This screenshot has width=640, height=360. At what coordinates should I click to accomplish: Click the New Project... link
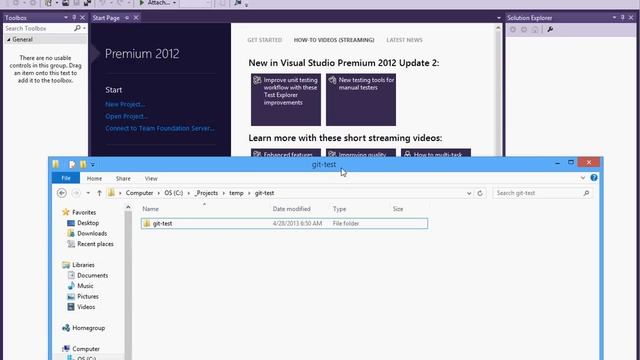(x=125, y=104)
